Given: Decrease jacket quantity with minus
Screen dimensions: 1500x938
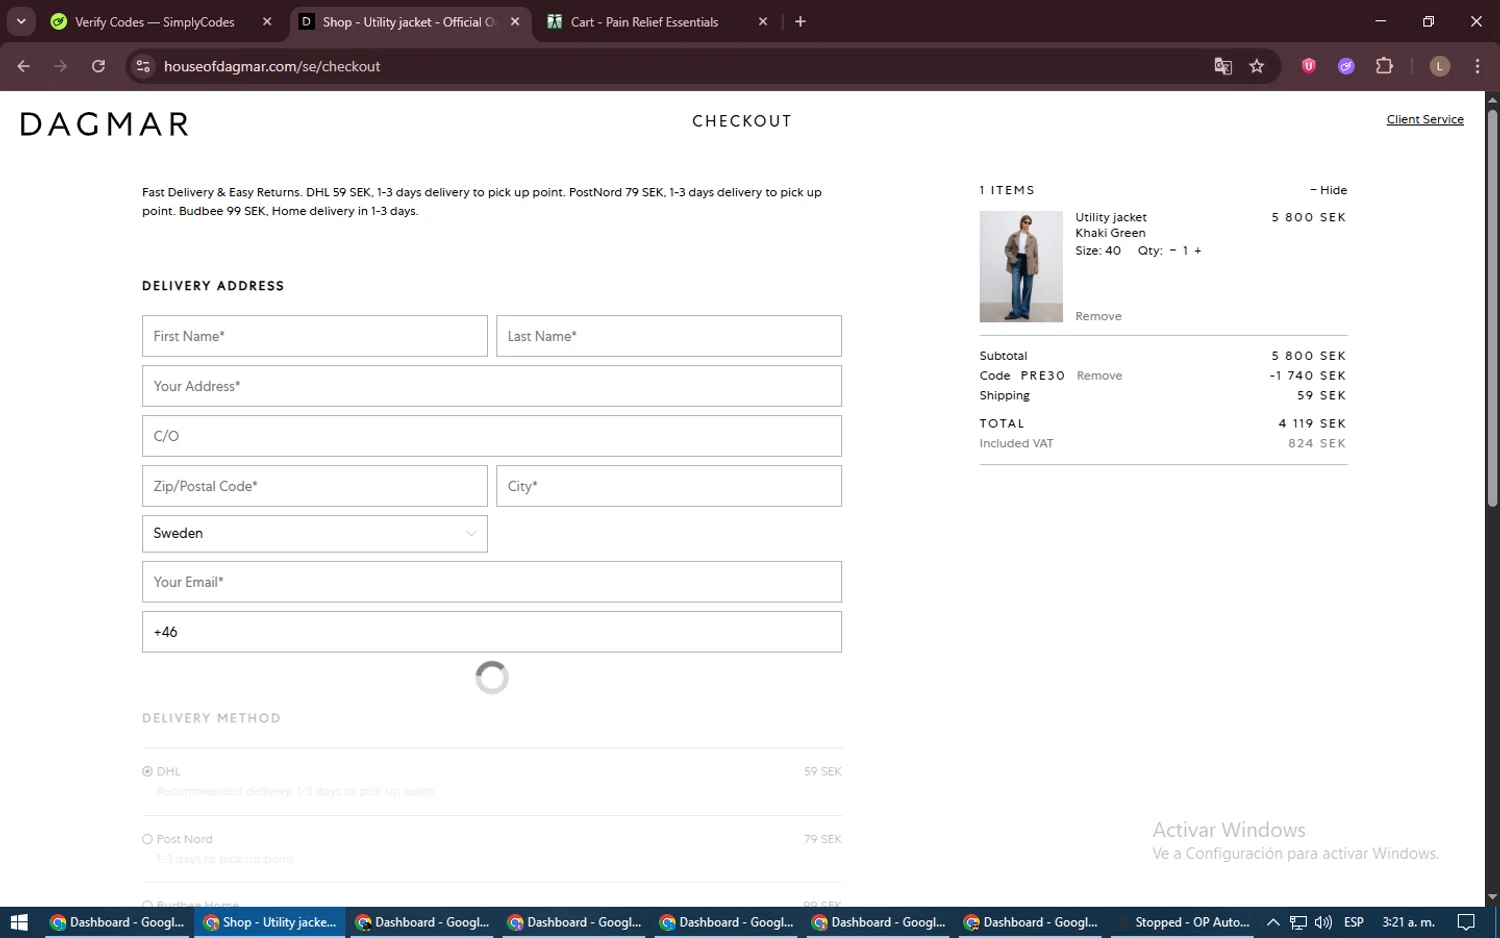Looking at the screenshot, I should pos(1173,251).
